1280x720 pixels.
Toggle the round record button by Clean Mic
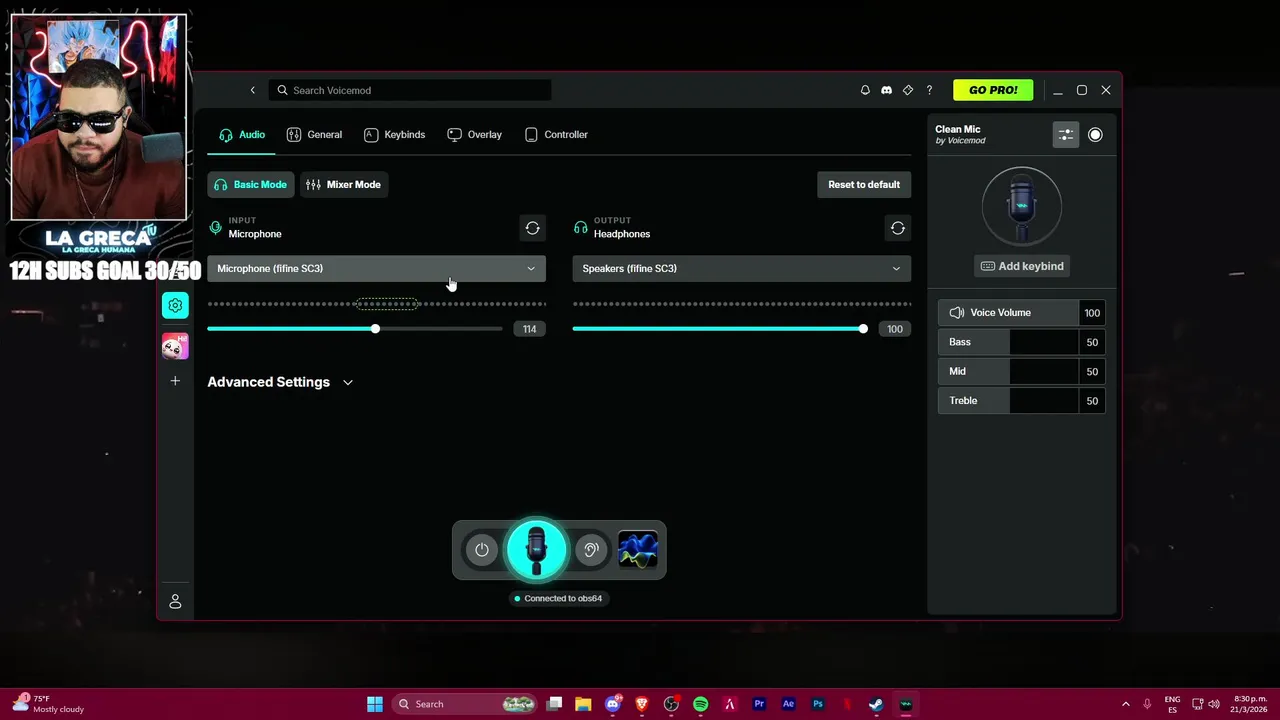1095,135
